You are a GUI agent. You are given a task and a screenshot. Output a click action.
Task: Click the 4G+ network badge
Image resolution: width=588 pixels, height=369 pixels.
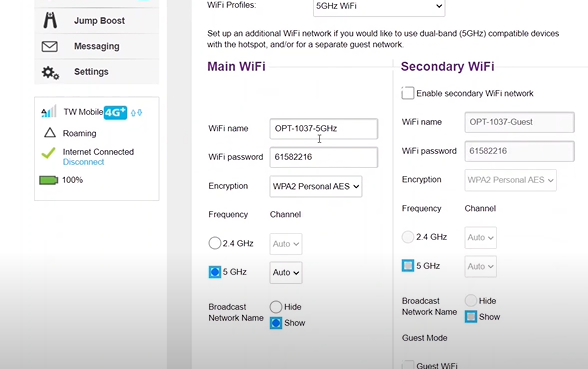pos(116,112)
